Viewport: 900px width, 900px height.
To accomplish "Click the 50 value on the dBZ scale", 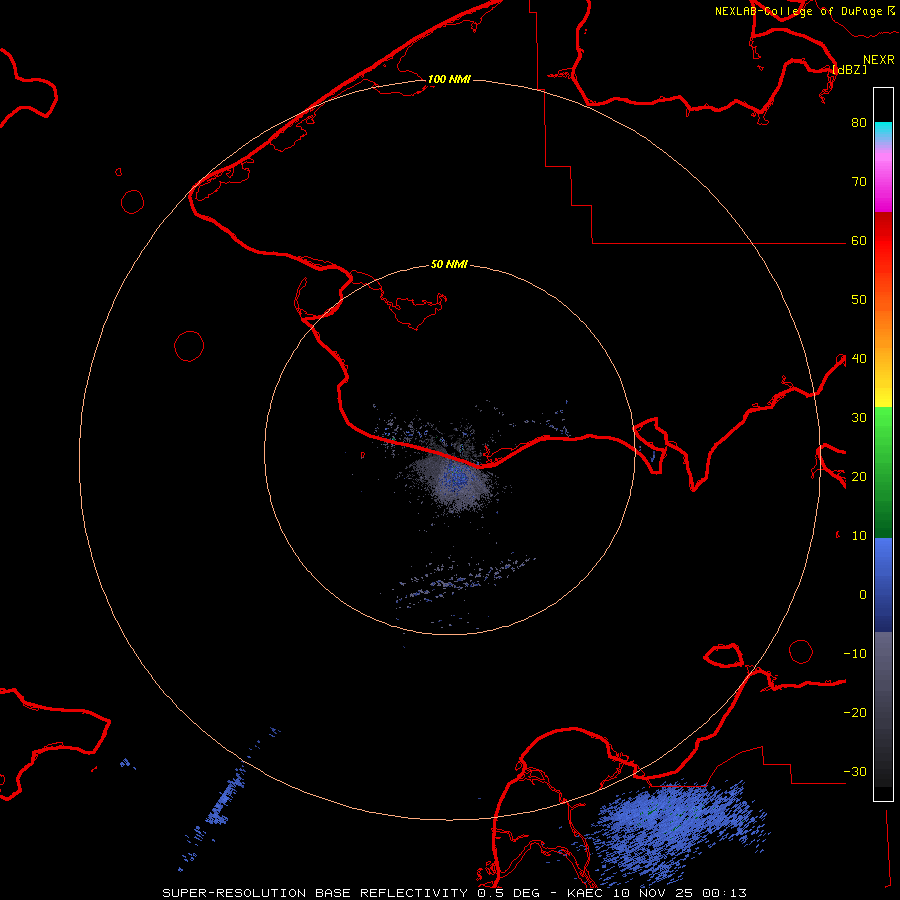I will click(859, 300).
